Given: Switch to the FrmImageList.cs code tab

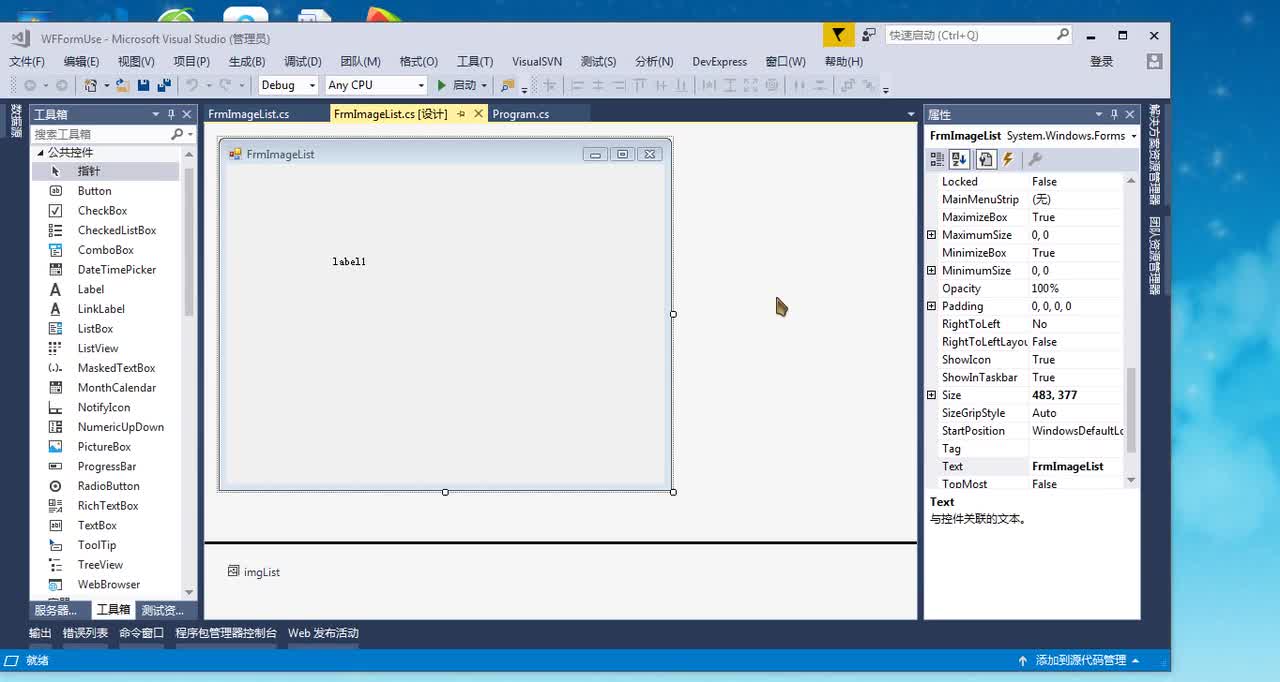Looking at the screenshot, I should pyautogui.click(x=249, y=114).
